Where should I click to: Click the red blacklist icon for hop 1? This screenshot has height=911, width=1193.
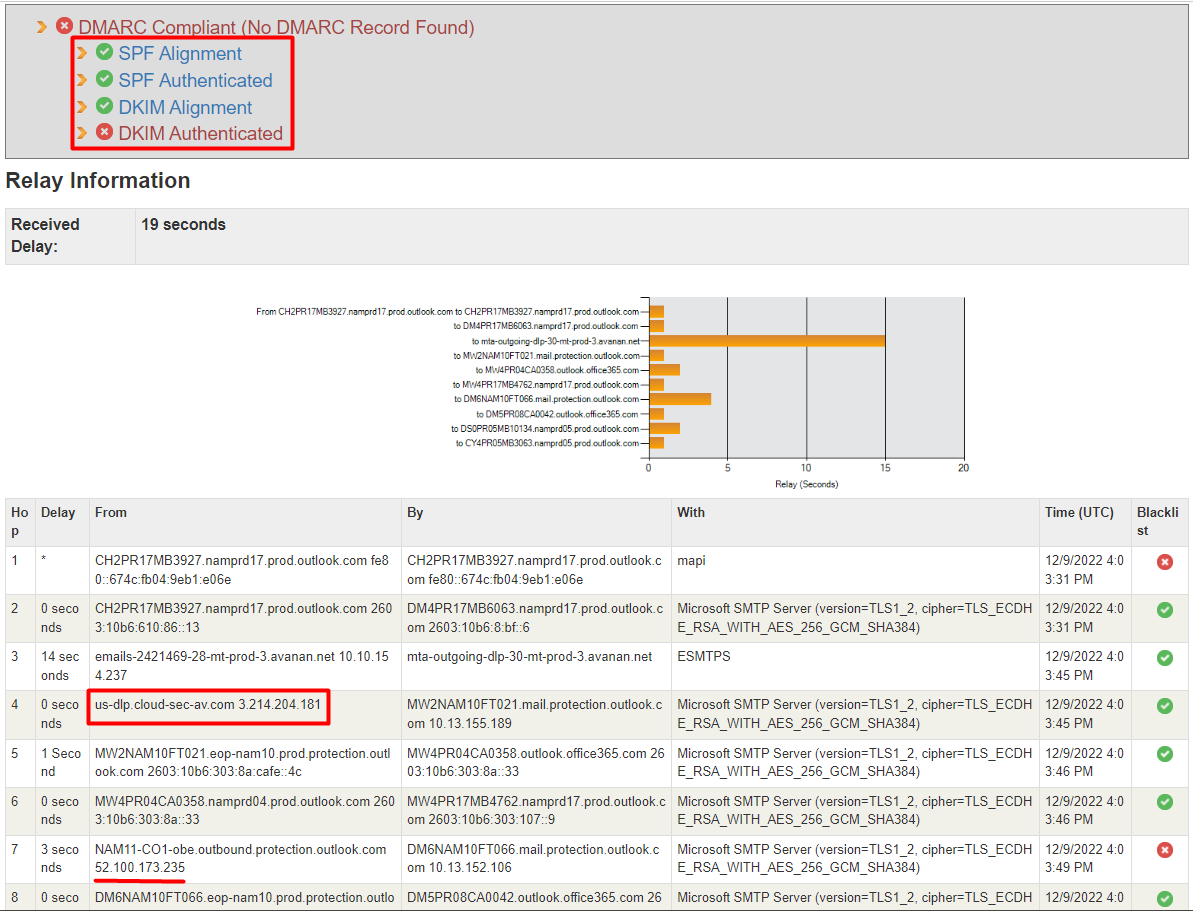tap(1164, 562)
